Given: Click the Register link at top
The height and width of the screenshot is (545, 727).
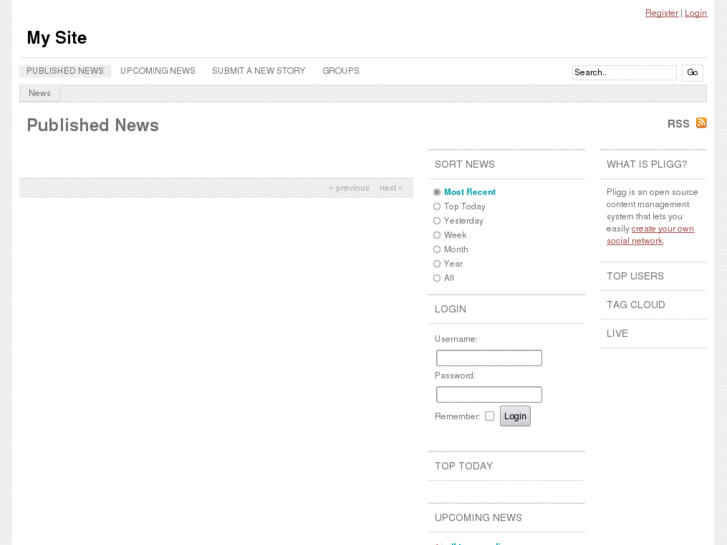Looking at the screenshot, I should tap(662, 13).
